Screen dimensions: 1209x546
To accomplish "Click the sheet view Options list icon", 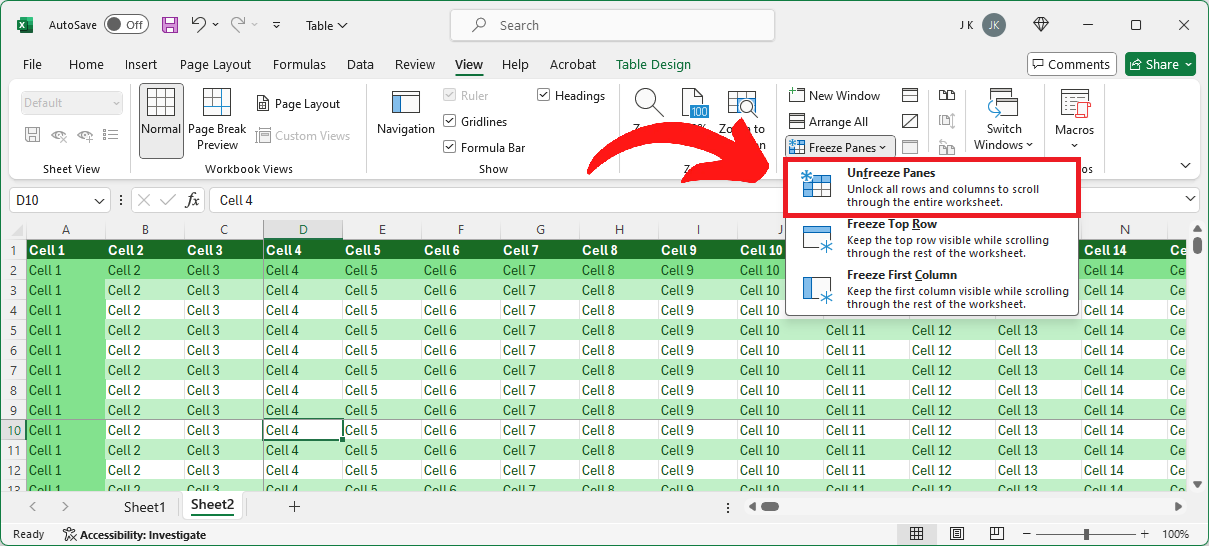I will click(111, 136).
